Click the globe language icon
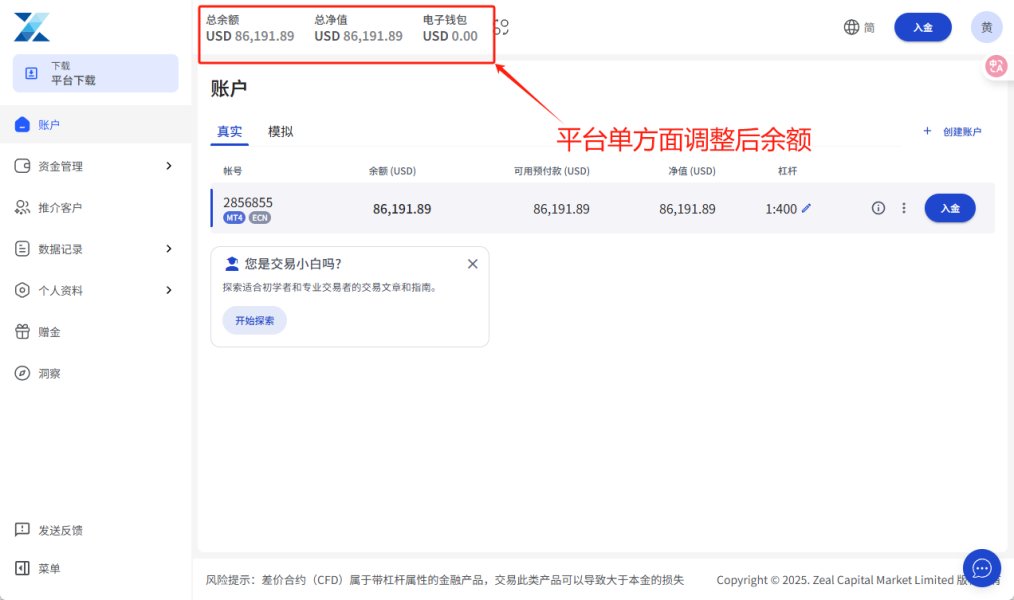1014x600 pixels. pyautogui.click(x=852, y=27)
